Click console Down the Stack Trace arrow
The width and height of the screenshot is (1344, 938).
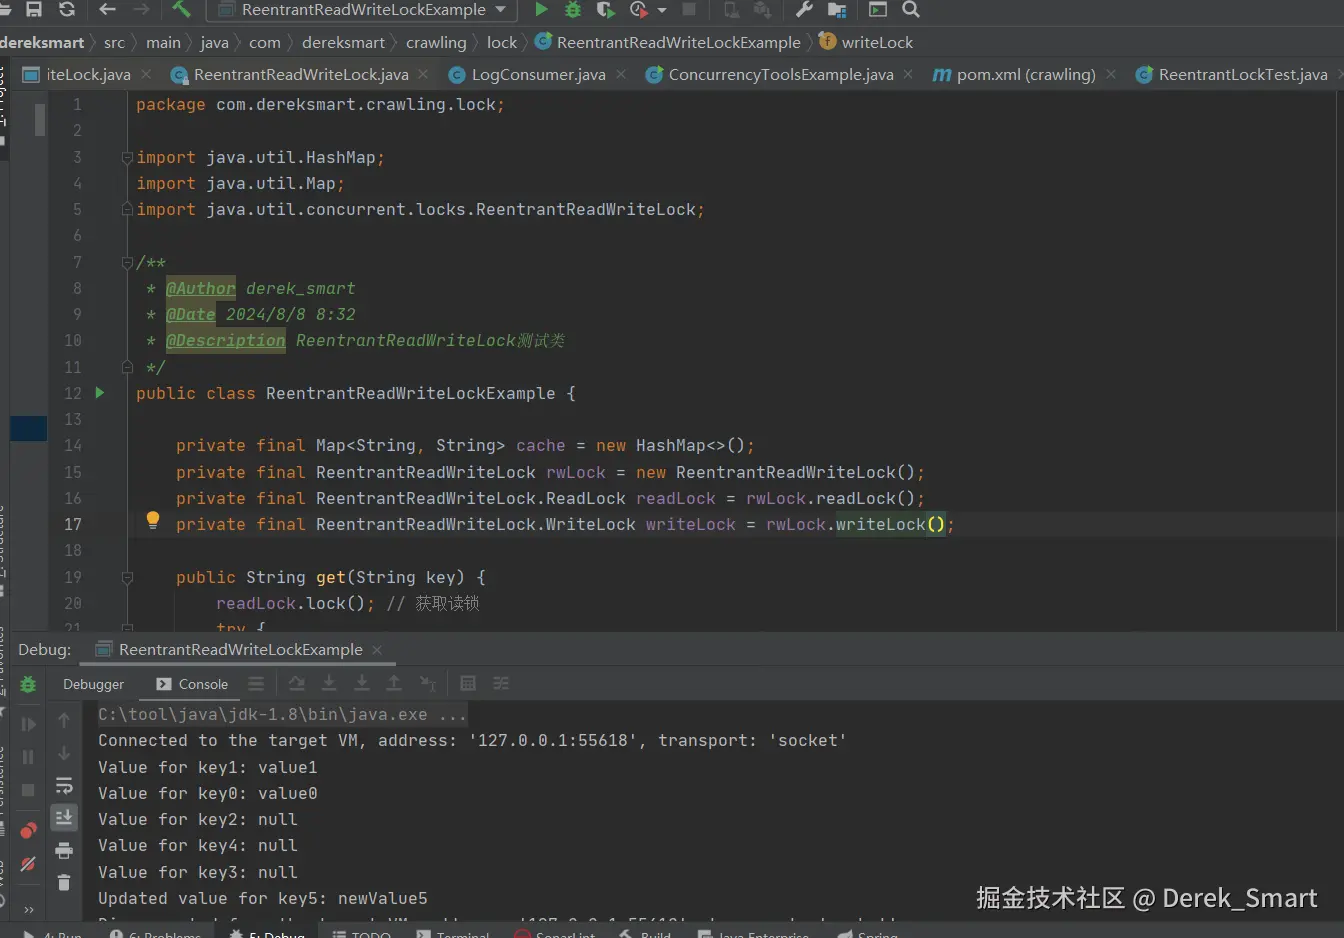pyautogui.click(x=64, y=753)
